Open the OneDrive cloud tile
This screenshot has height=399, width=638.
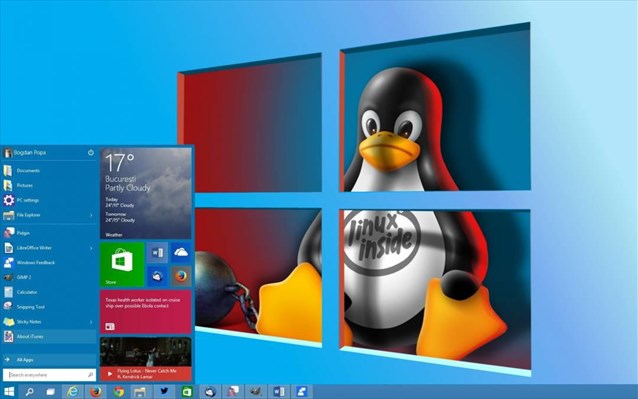tap(181, 253)
